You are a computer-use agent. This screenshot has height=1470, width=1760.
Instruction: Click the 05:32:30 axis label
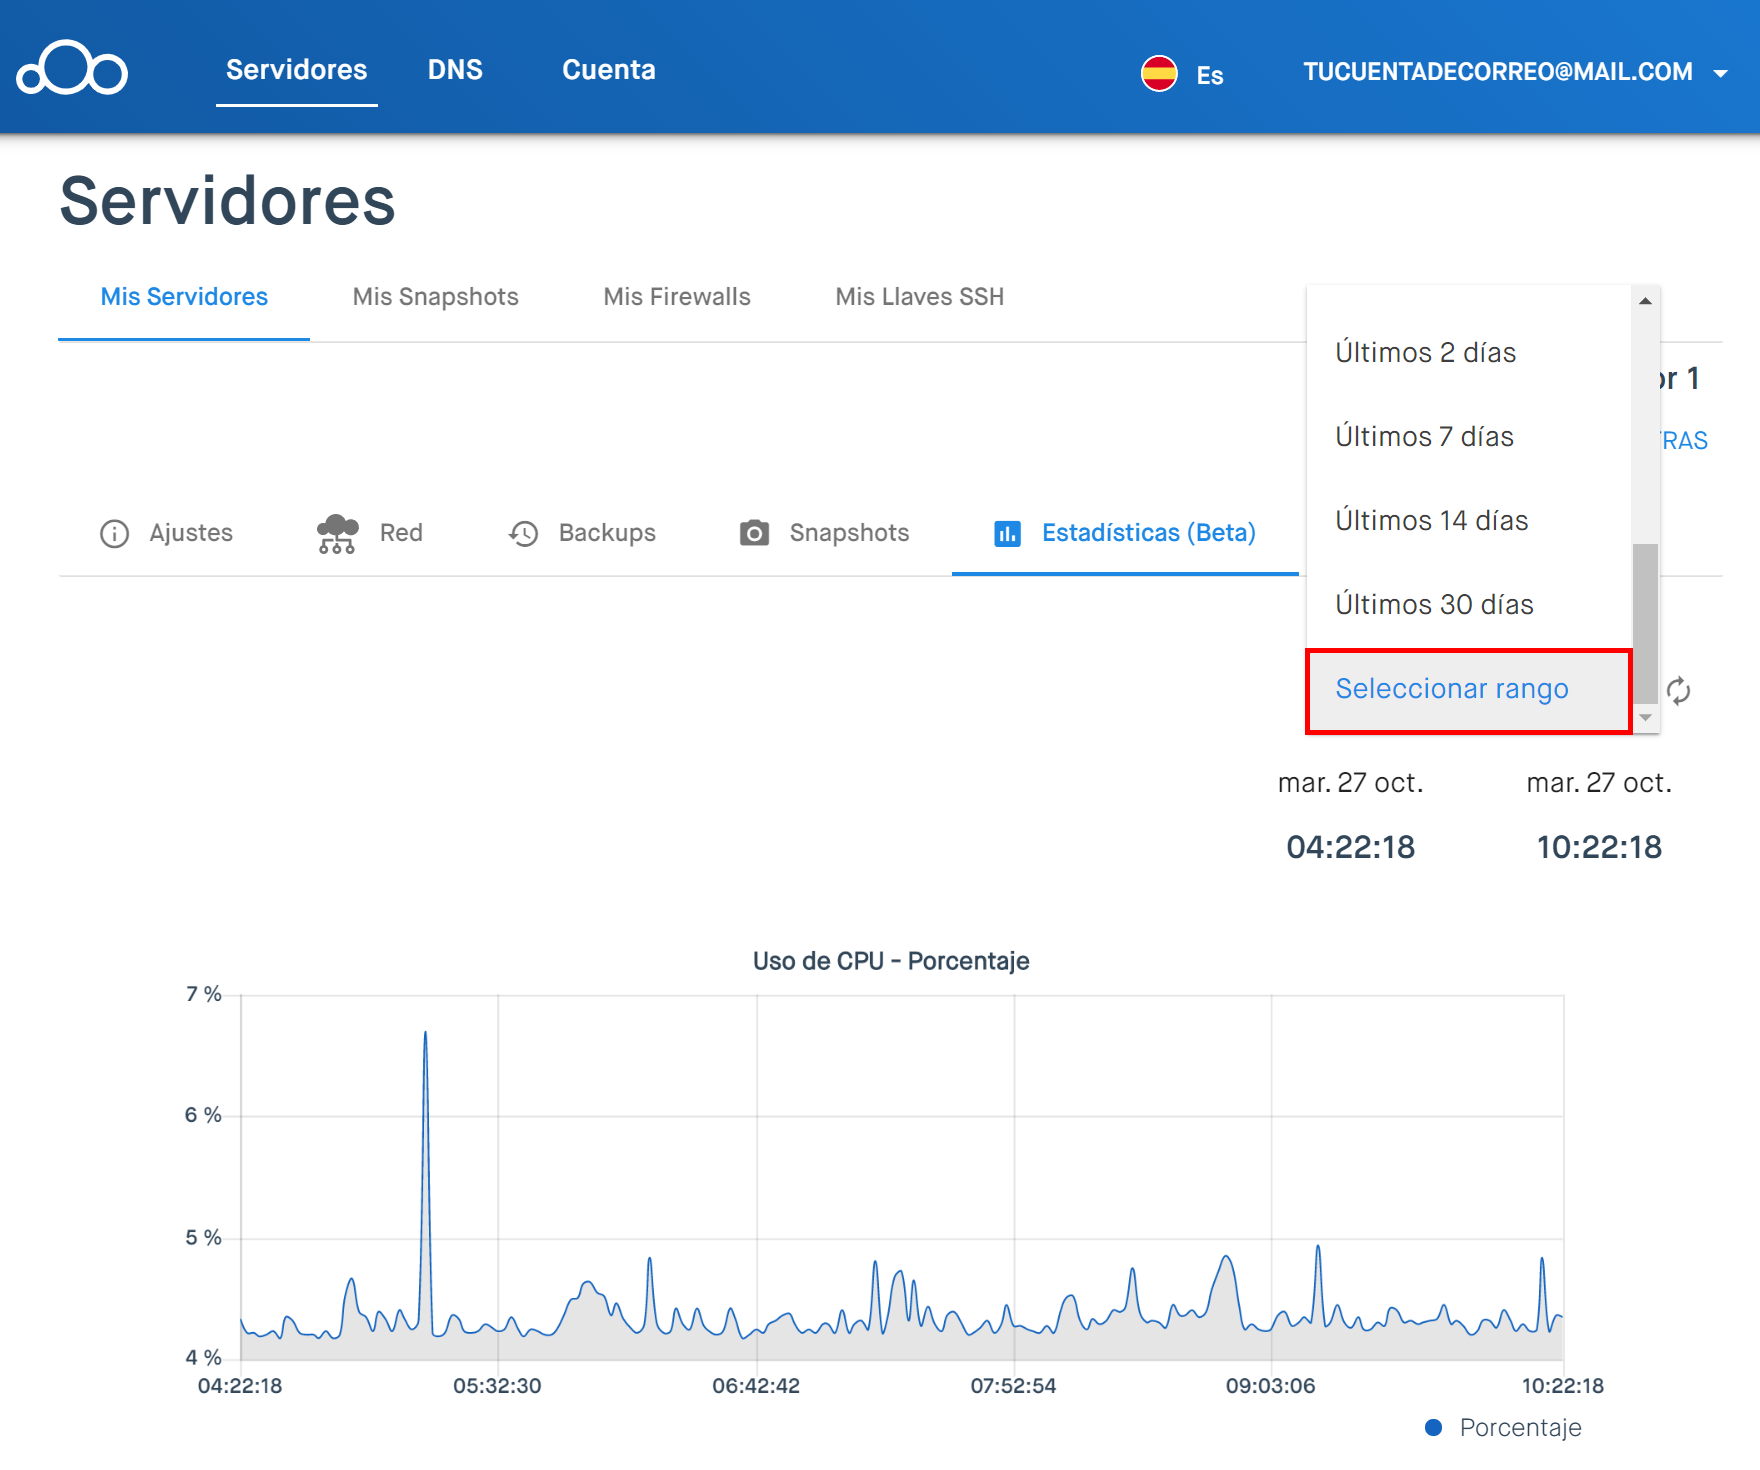[x=497, y=1386]
